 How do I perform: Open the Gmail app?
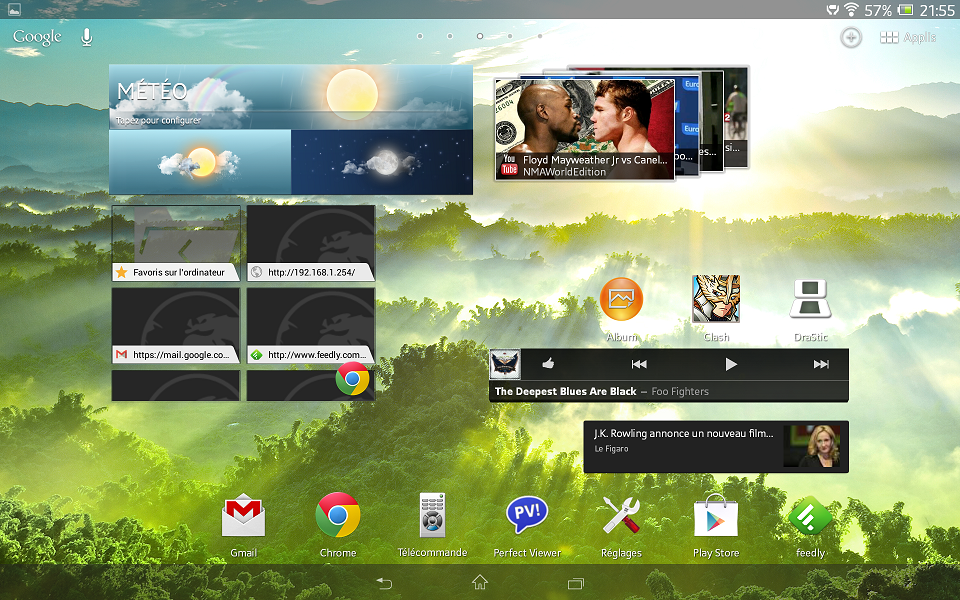(243, 516)
